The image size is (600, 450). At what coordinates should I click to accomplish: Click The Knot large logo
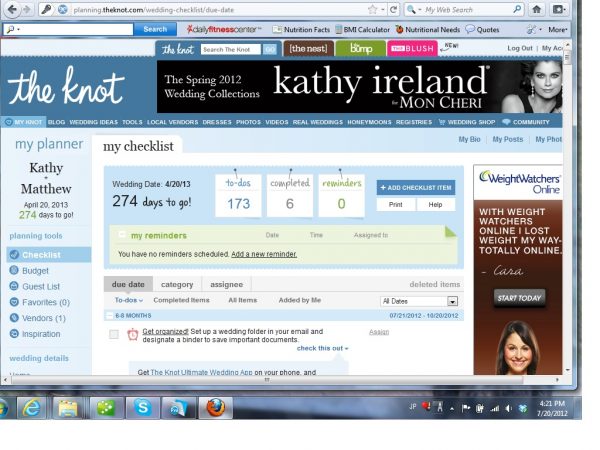[x=66, y=86]
